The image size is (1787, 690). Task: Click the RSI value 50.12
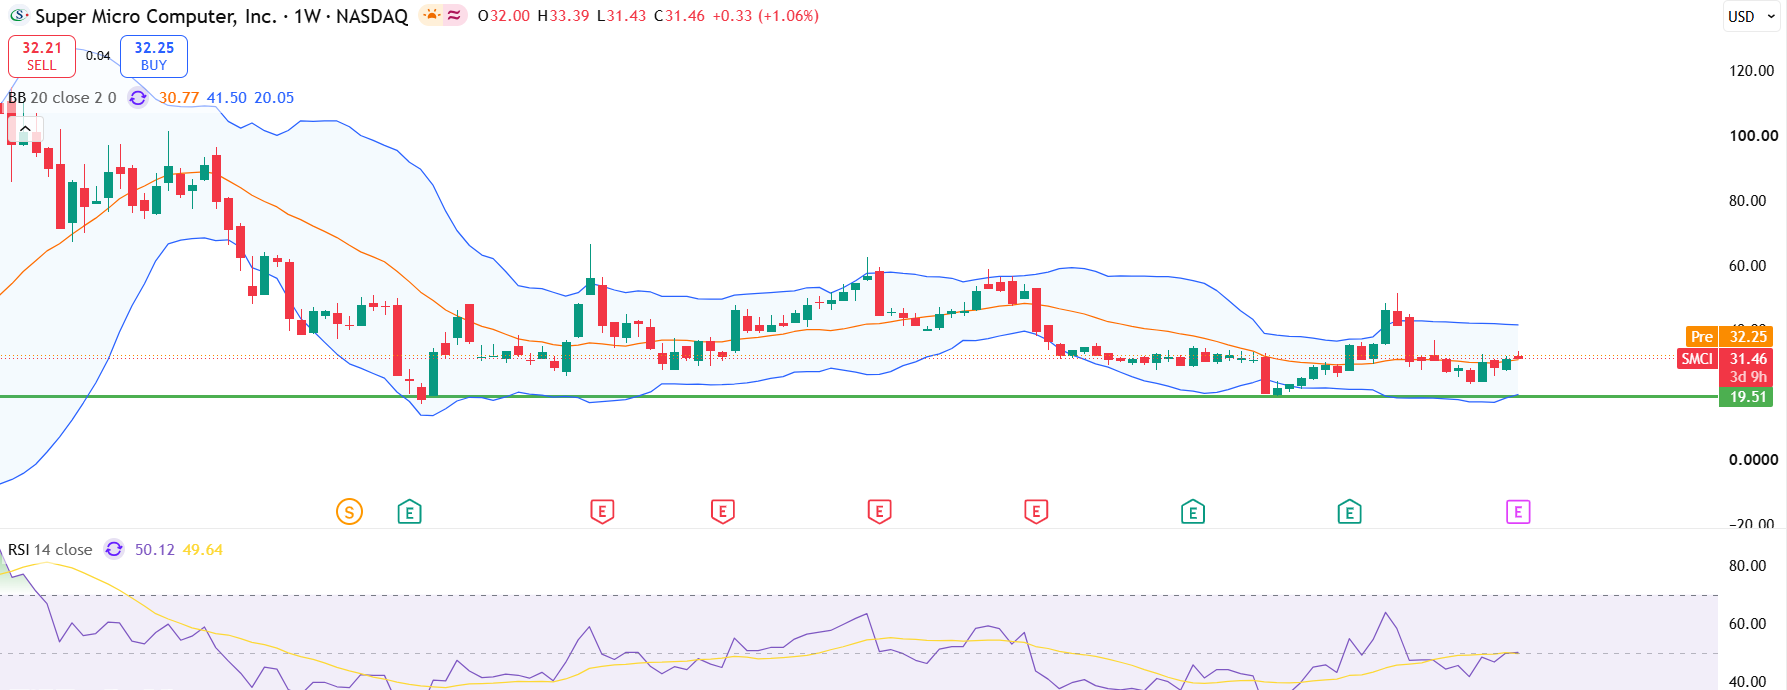(x=155, y=550)
